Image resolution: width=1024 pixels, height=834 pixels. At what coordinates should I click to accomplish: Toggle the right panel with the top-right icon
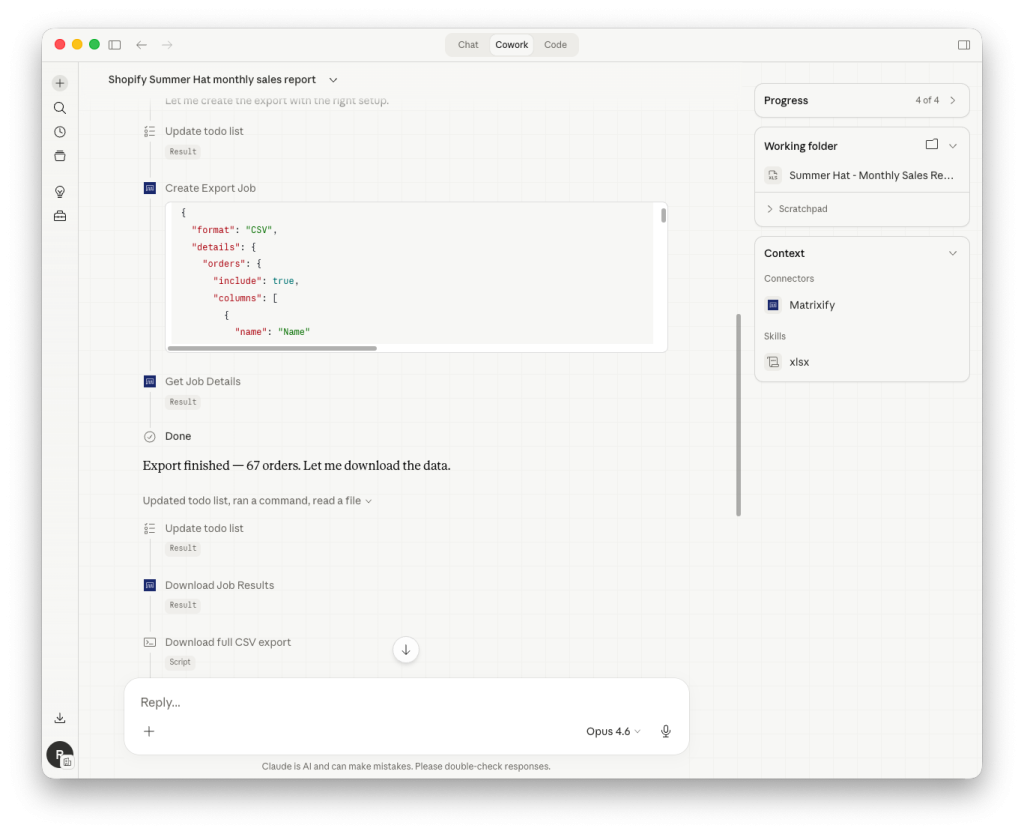point(963,44)
